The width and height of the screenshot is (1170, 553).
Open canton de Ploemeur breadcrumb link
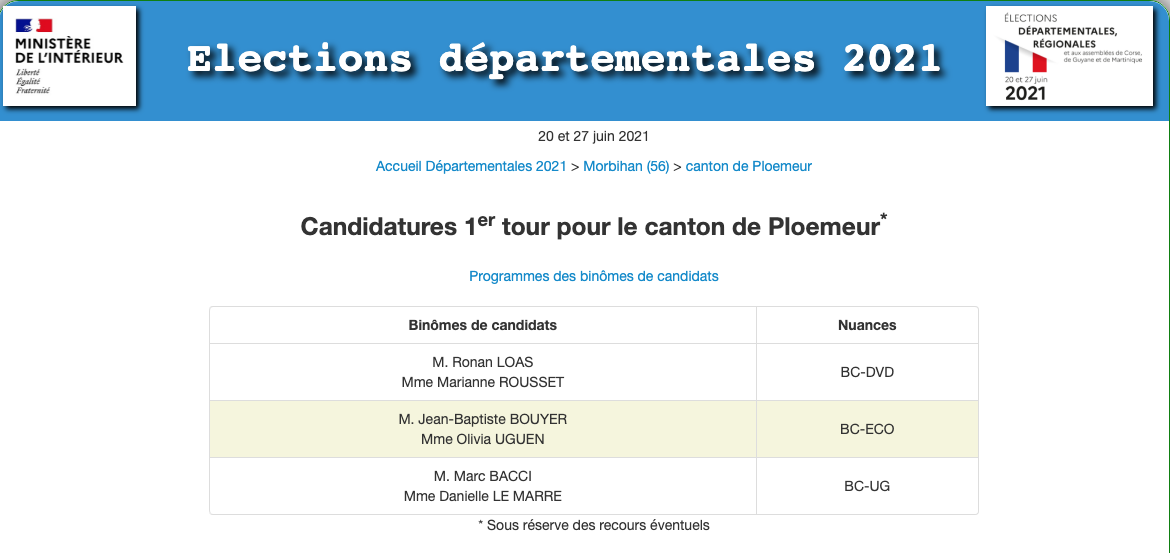click(749, 167)
